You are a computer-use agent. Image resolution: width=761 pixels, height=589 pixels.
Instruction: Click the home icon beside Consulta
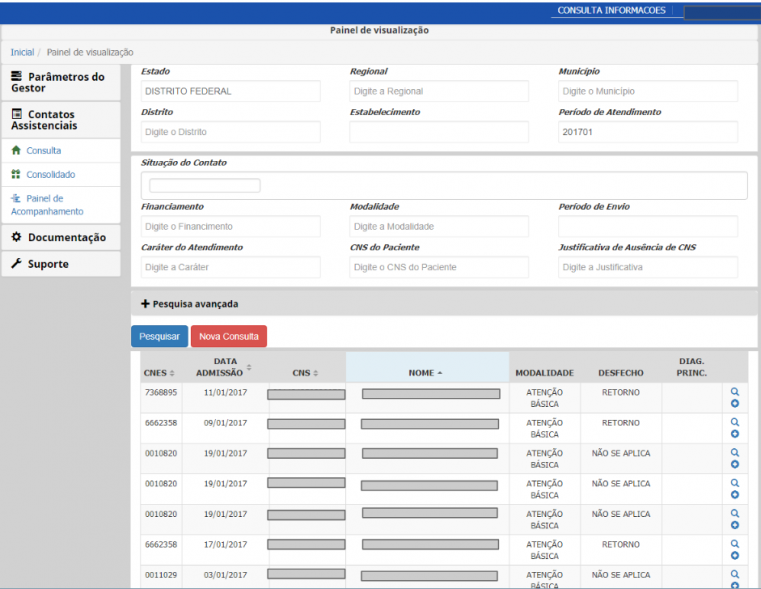coord(16,151)
